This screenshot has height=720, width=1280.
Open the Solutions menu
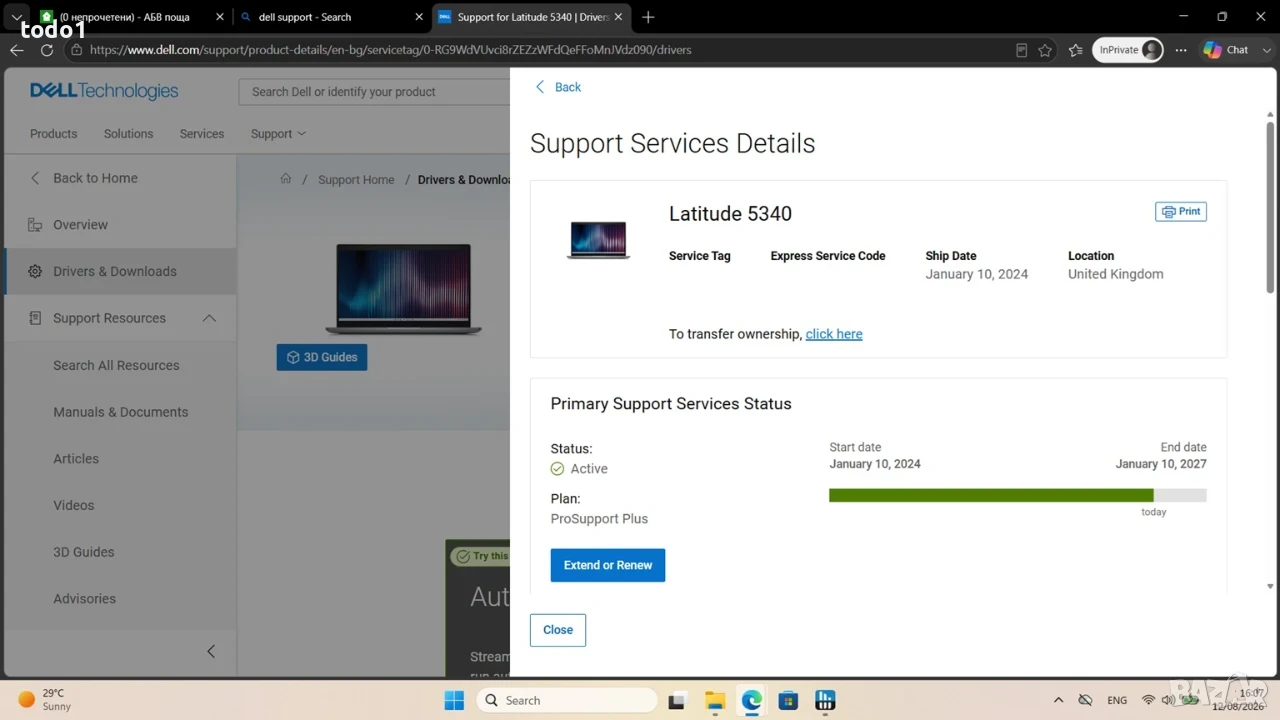coord(129,134)
